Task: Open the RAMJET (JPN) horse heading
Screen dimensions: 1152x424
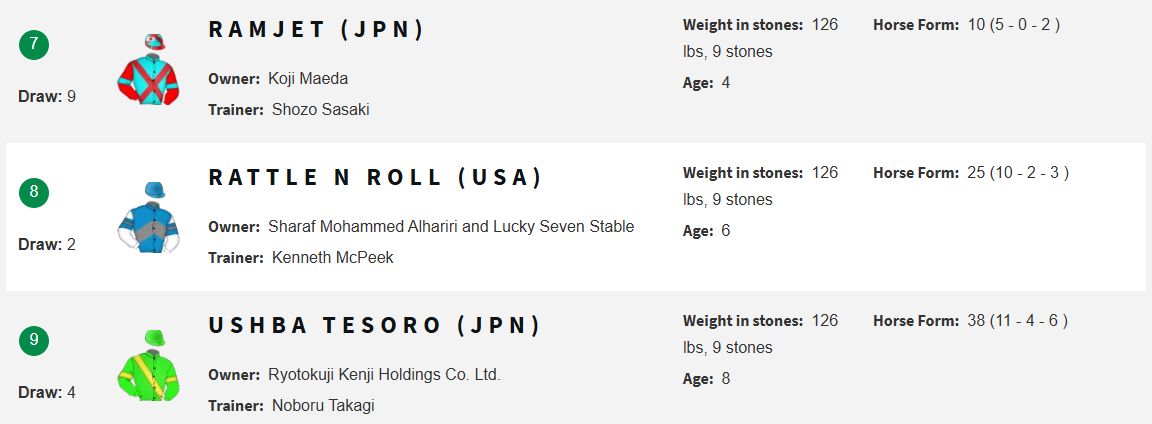Action: pos(316,29)
